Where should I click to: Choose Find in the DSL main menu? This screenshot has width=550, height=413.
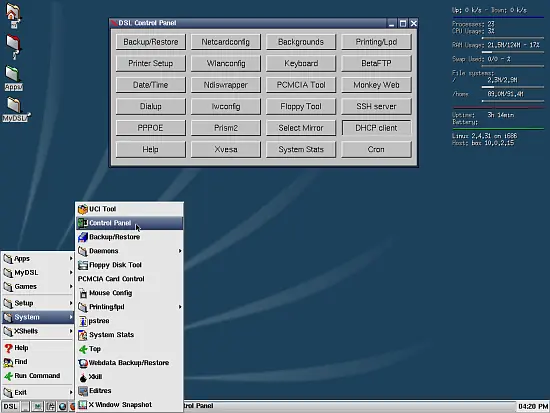[x=37, y=362]
